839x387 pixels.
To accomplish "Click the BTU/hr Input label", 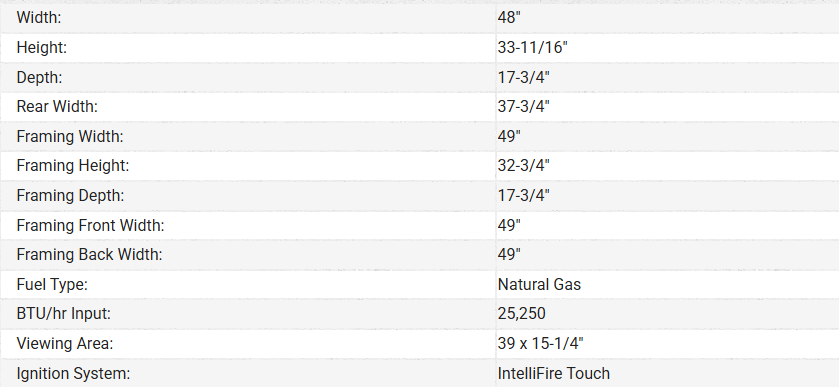I will (64, 314).
